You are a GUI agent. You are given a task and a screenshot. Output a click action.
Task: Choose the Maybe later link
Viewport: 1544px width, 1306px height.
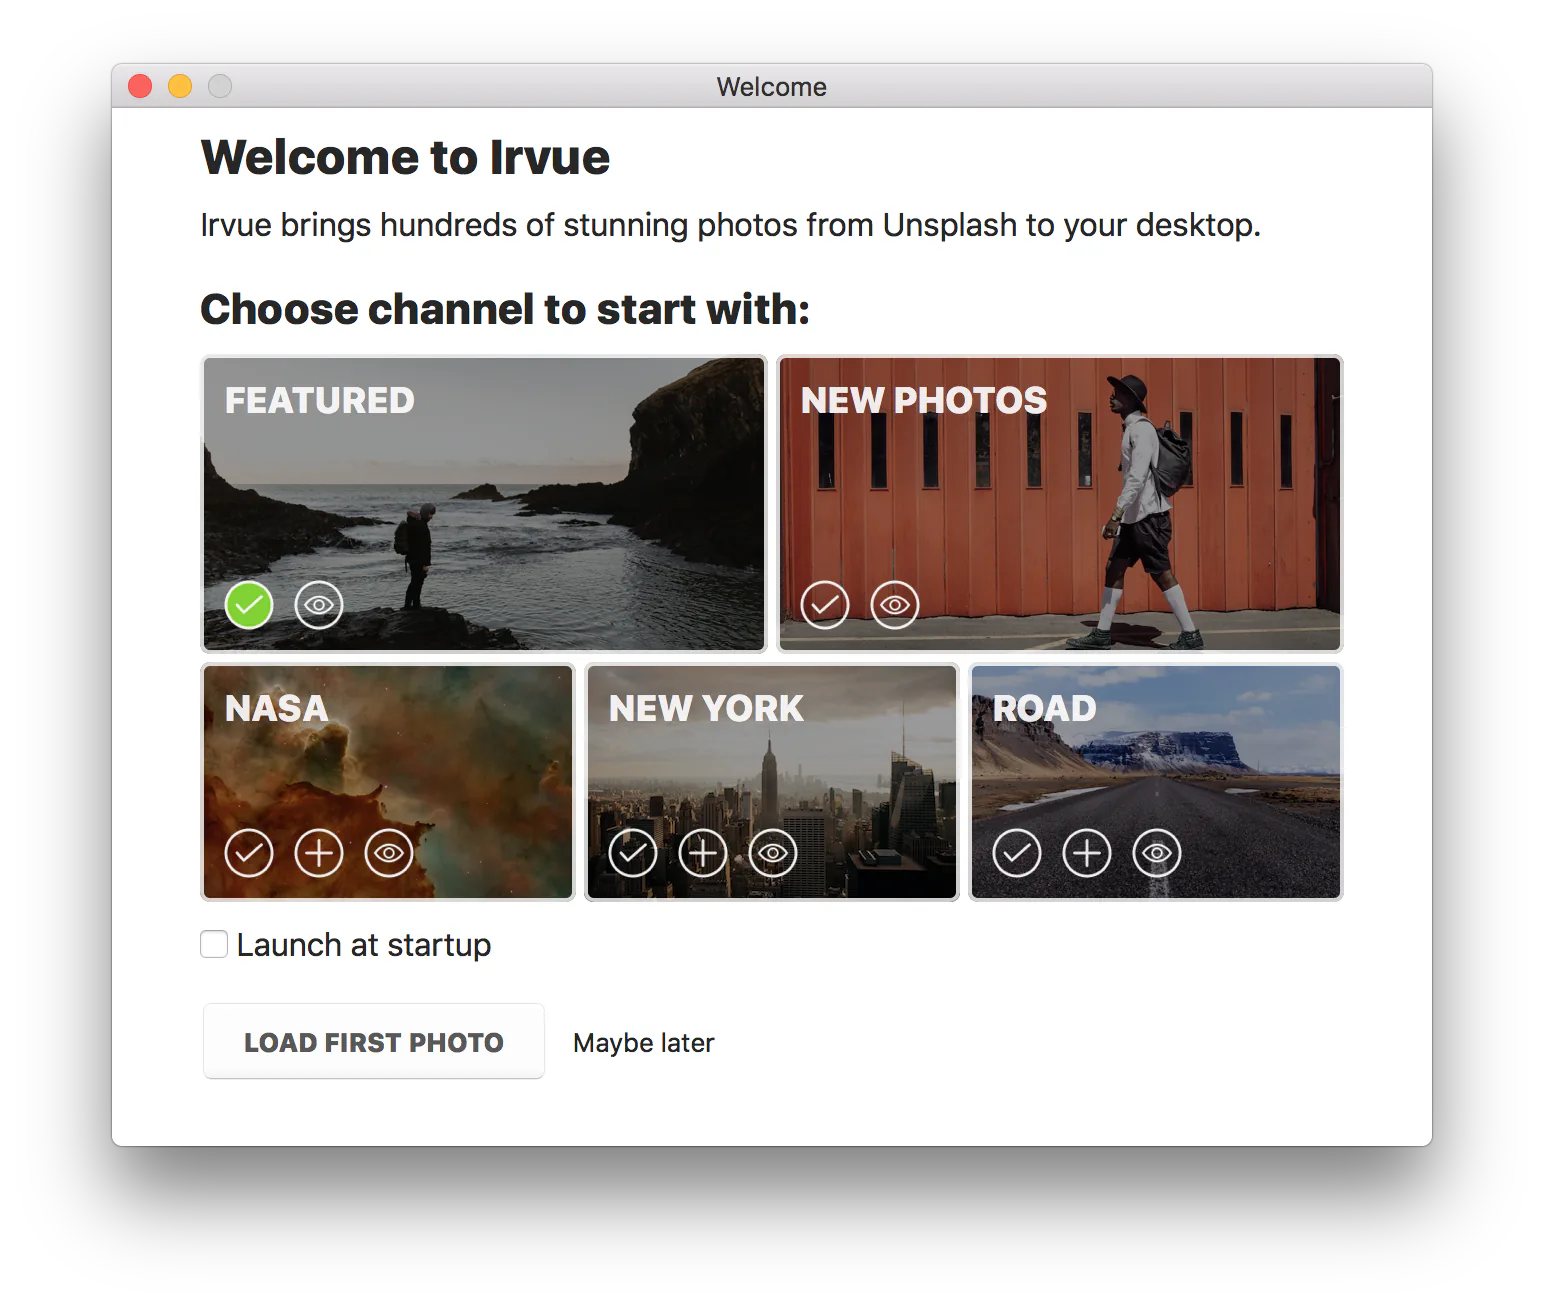[644, 1043]
